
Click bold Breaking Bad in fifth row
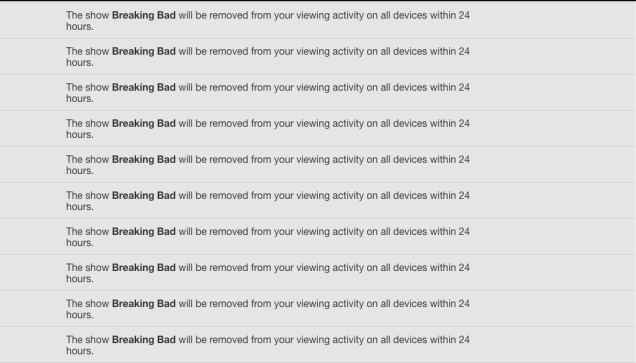[x=144, y=160]
